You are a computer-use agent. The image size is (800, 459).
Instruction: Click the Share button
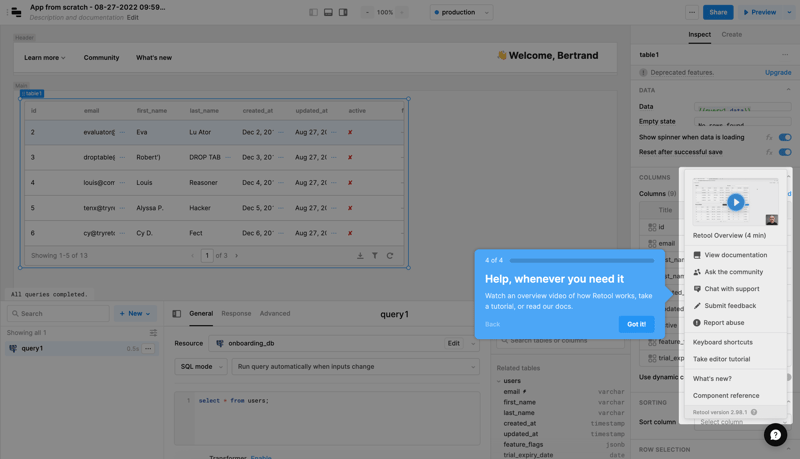click(x=718, y=12)
